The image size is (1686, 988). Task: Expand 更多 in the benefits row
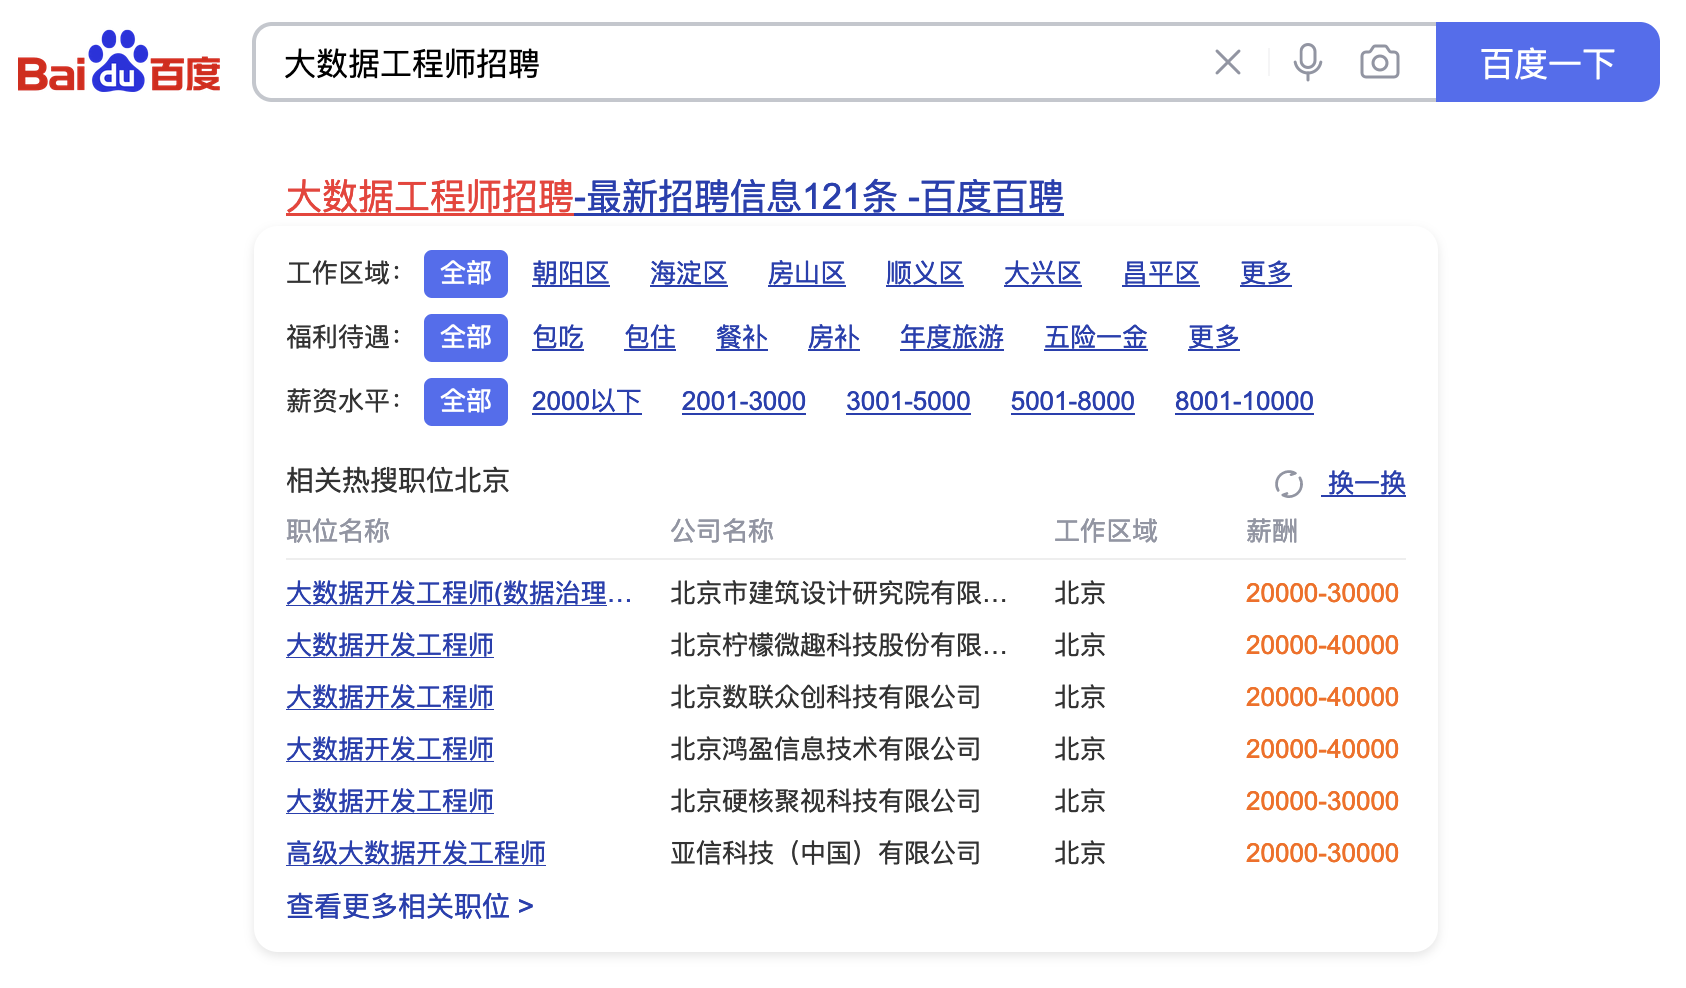click(1213, 338)
